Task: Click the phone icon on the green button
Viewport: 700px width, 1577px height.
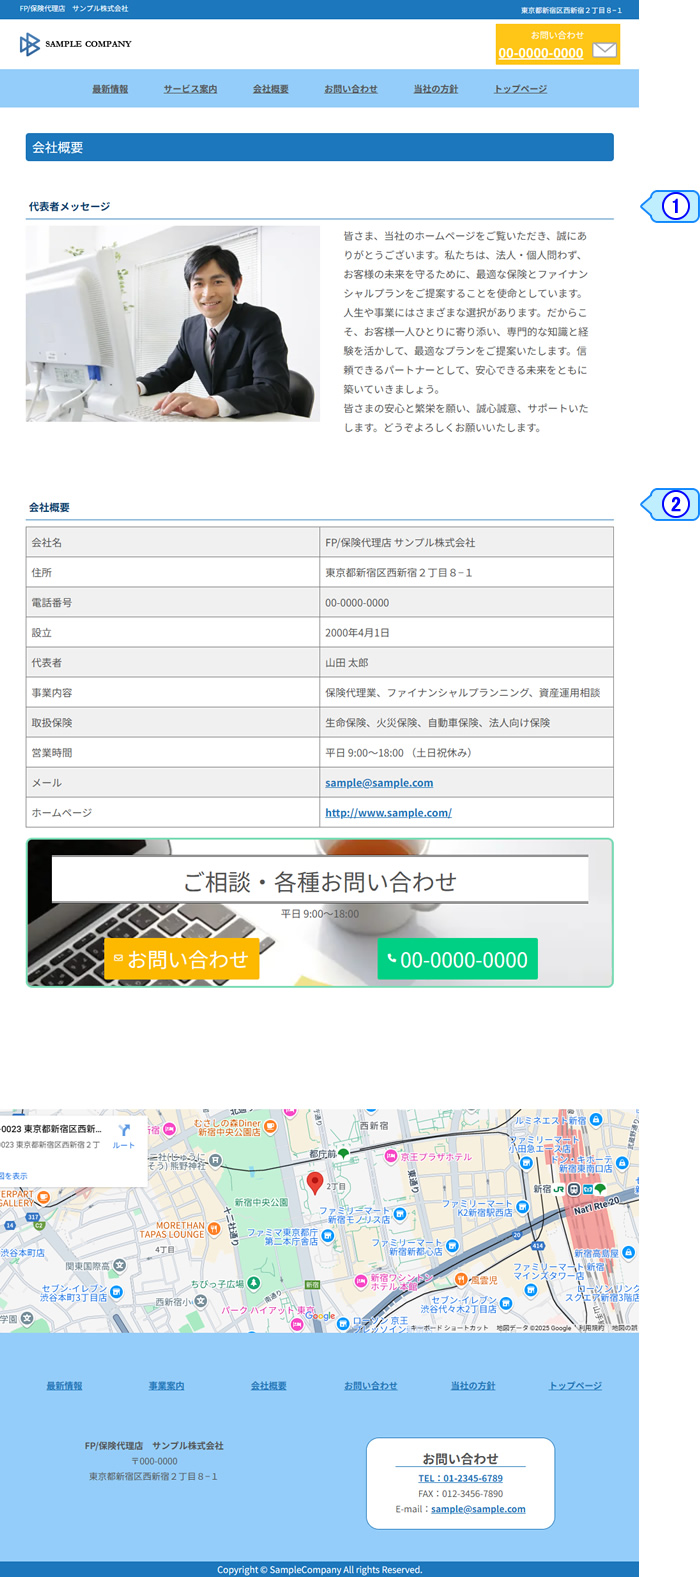Action: point(392,959)
